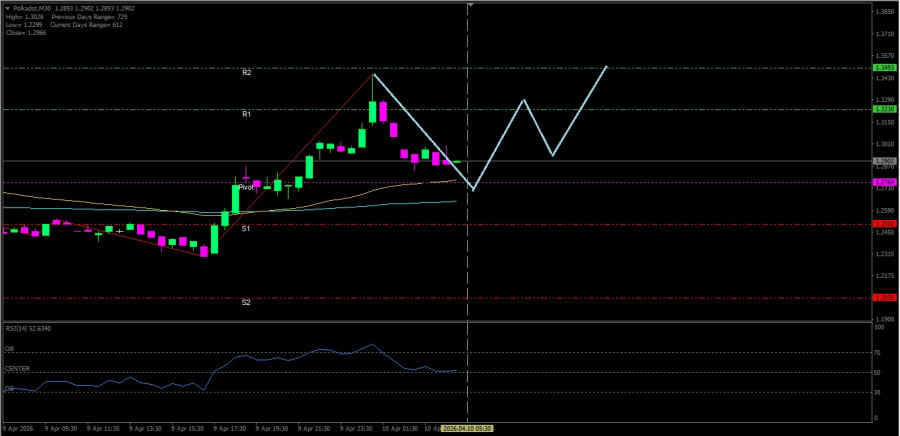This screenshot has width=900, height=436.
Task: Click the OB overbought label in RSI panel
Action: [x=9, y=349]
